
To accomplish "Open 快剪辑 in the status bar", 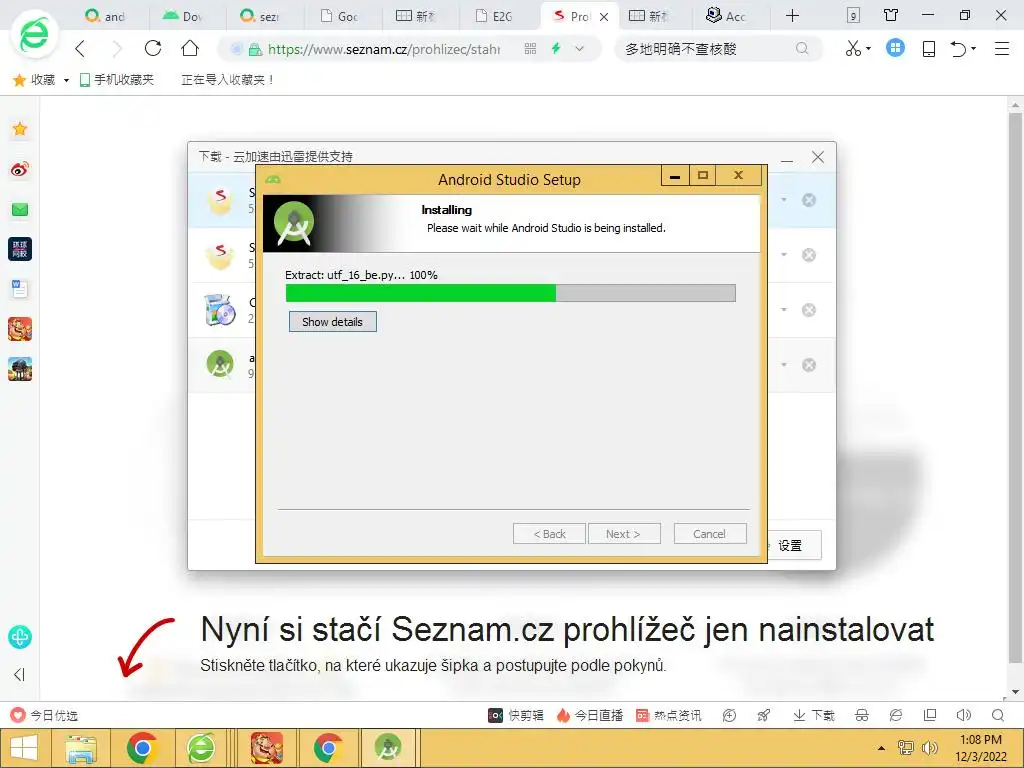I will click(x=516, y=715).
